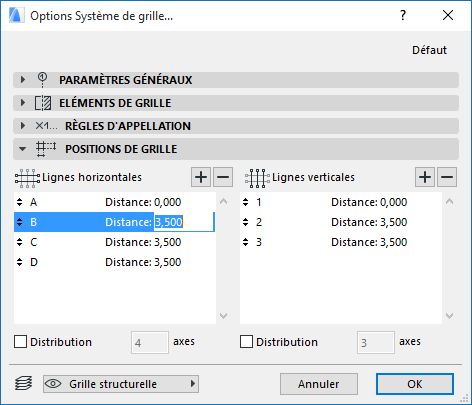Select vertical line 1 row
The image size is (472, 405).
341,202
